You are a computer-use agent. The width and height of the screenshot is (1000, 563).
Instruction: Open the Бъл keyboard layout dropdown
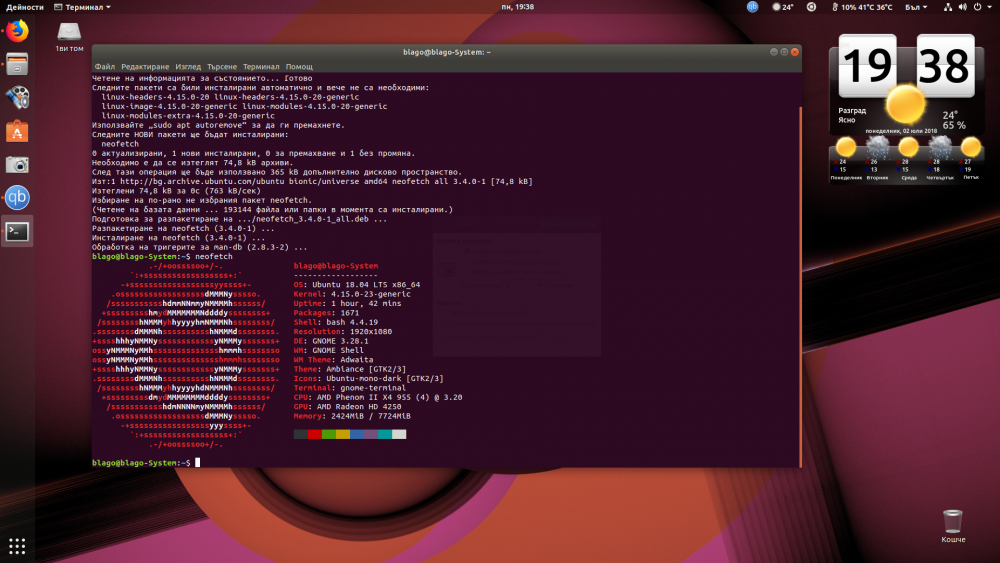click(x=916, y=7)
